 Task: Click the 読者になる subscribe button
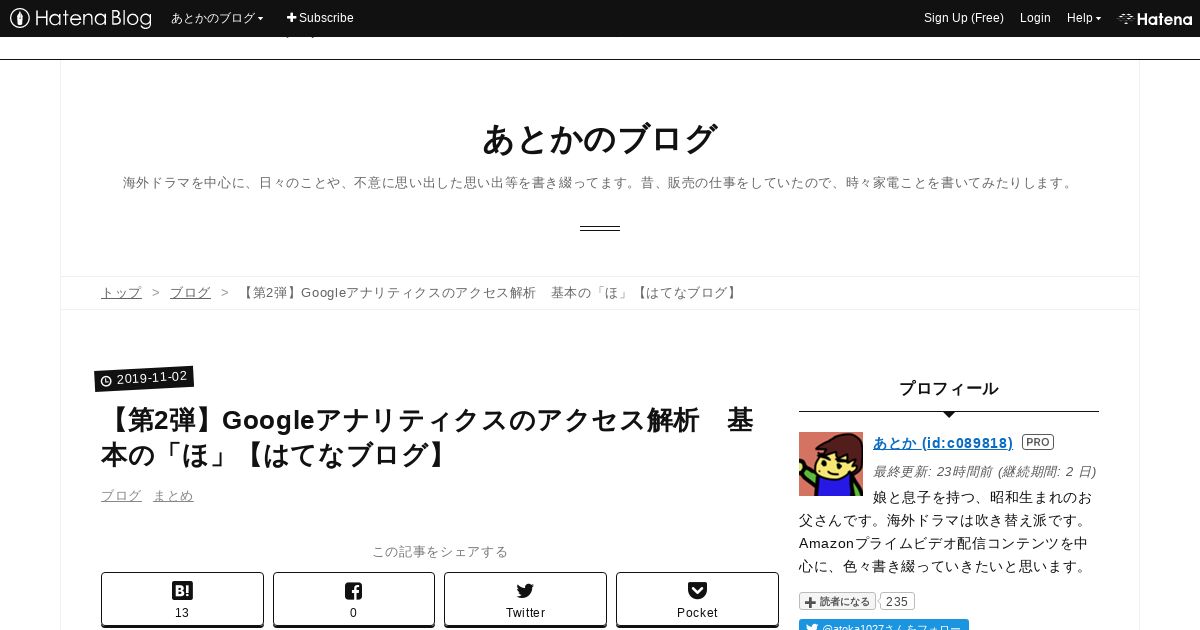[x=837, y=601]
